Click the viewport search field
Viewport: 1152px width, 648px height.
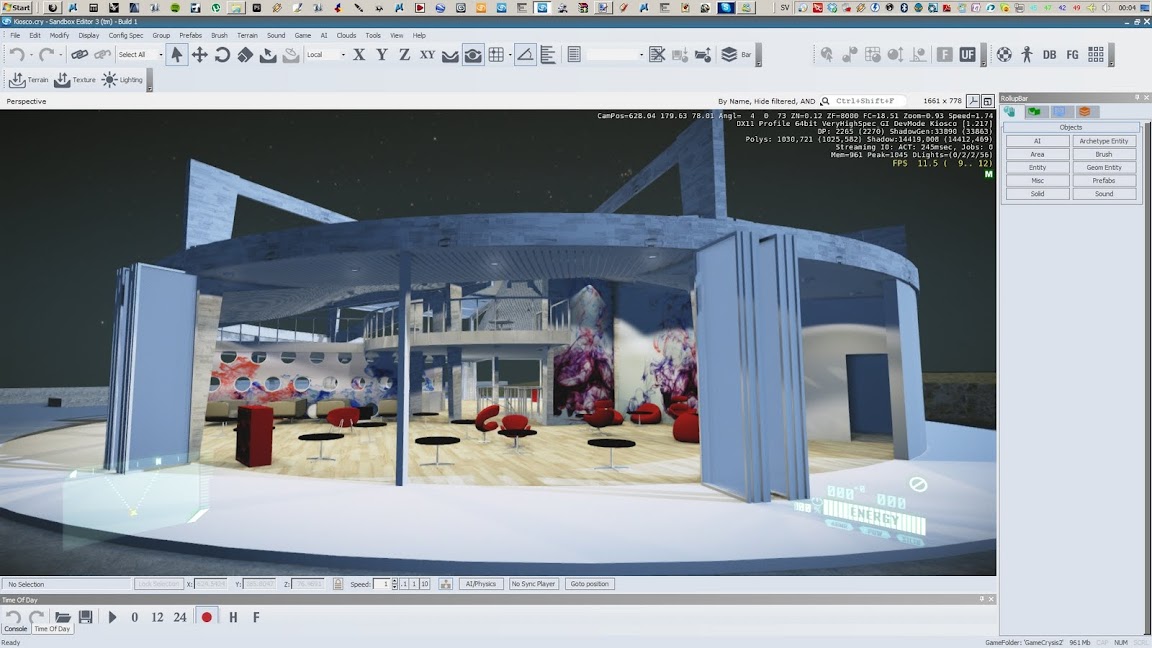point(868,101)
